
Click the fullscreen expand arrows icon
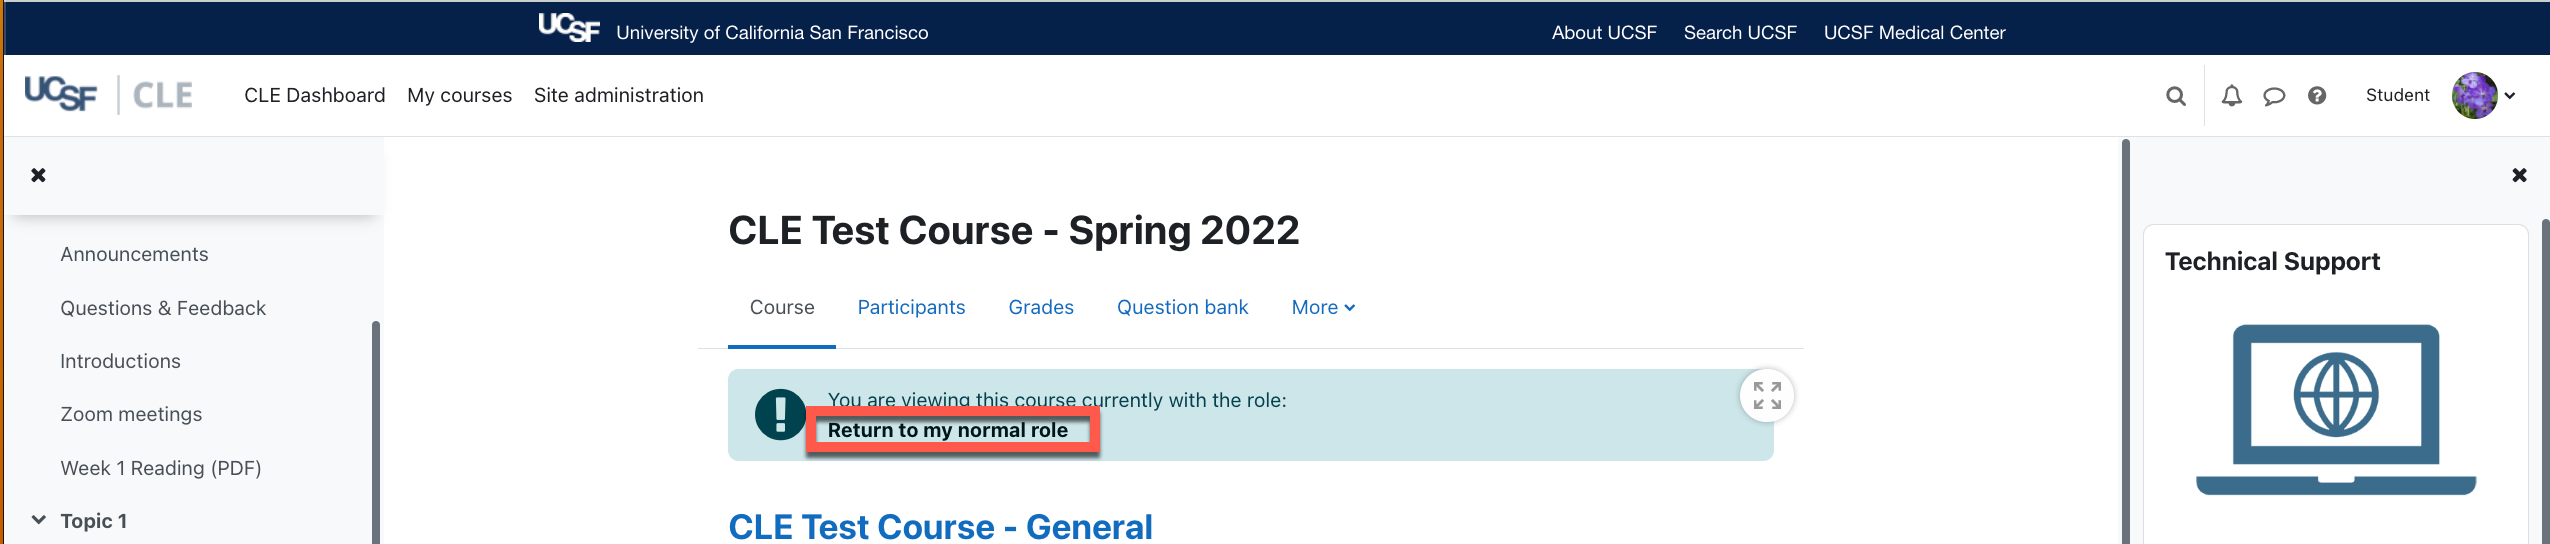pos(1767,396)
